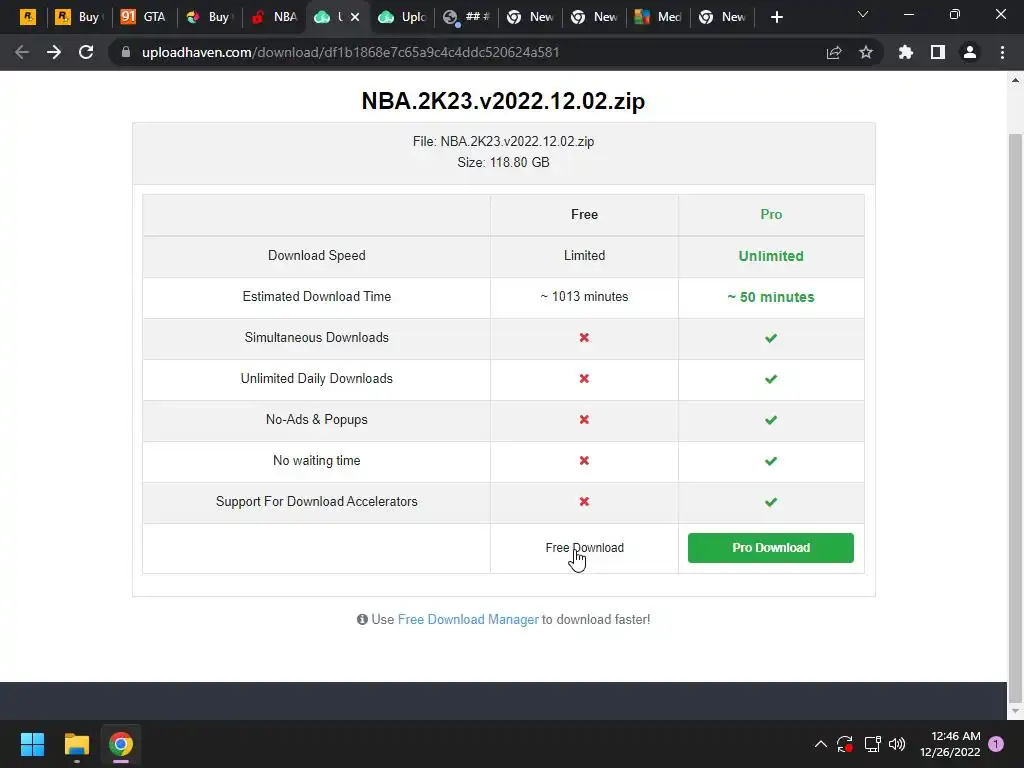Screen dimensions: 1024x768
Task: Open the network tray icon
Action: click(x=872, y=744)
